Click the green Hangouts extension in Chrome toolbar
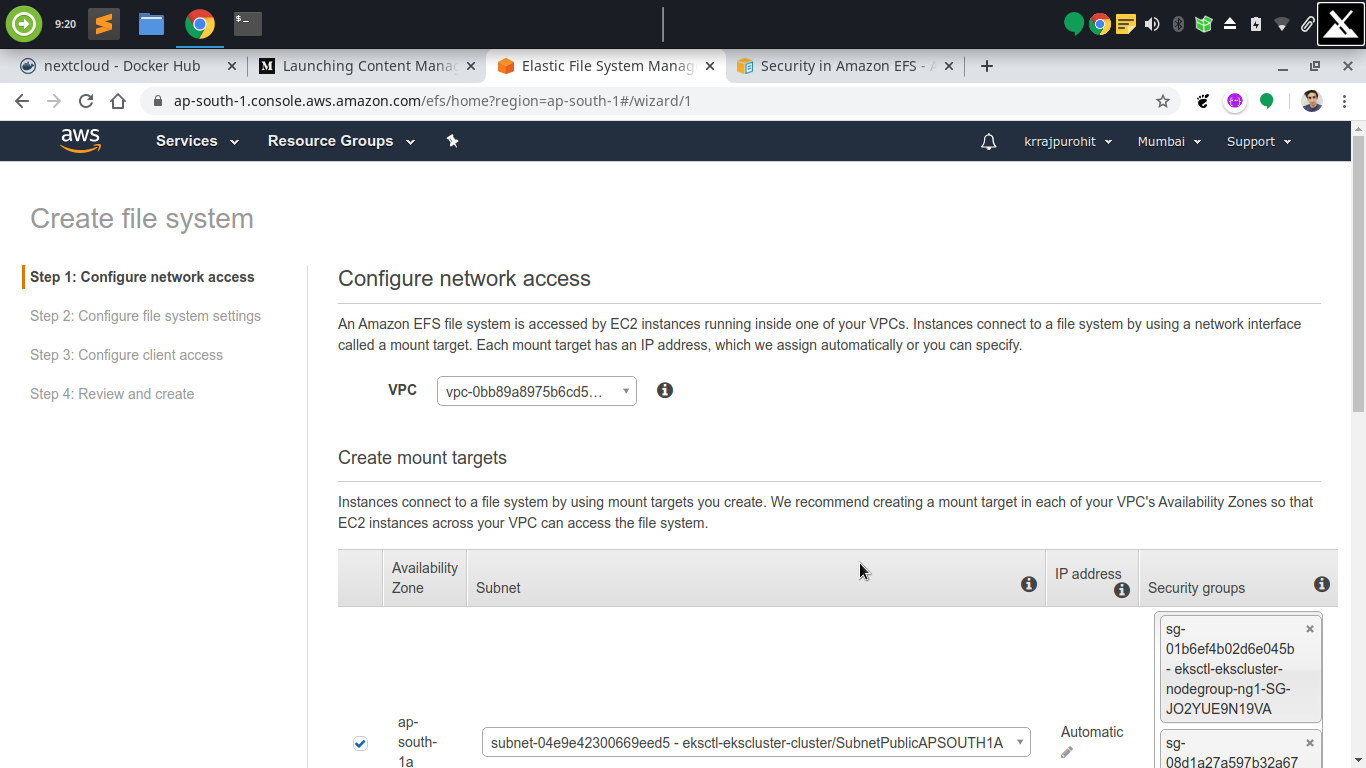 (x=1267, y=101)
